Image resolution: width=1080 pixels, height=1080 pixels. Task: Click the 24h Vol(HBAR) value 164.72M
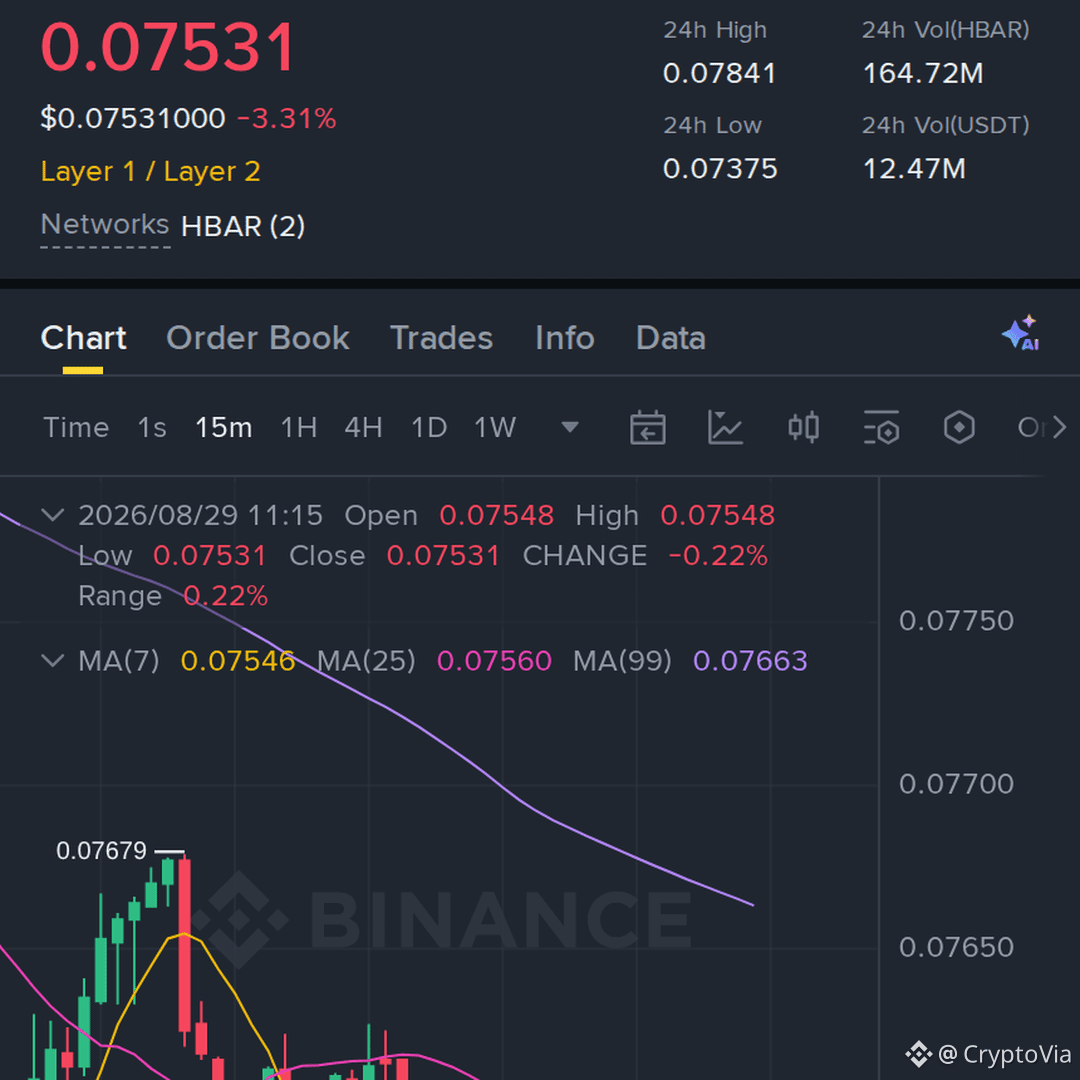(x=923, y=74)
